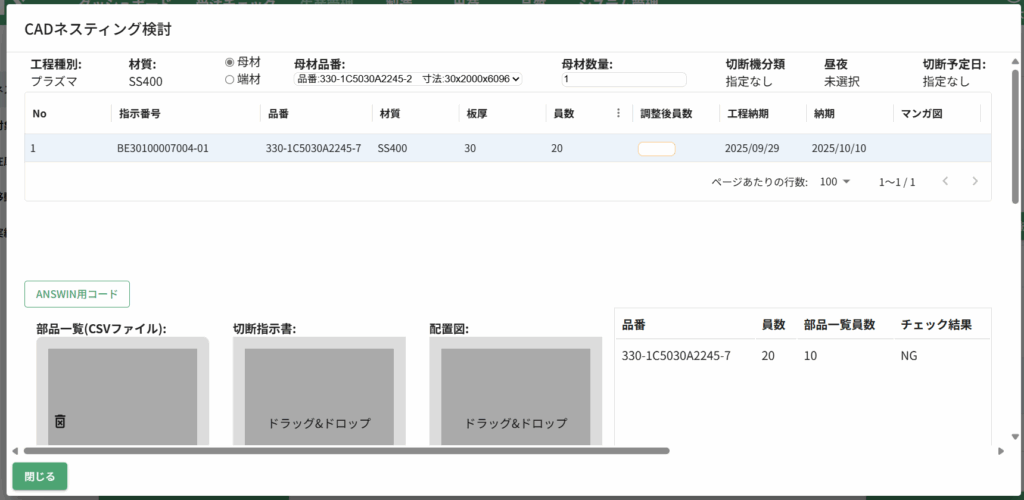Click the 切断指示書 drag and drop area
Screen dimensions: 1024x500
coord(319,400)
